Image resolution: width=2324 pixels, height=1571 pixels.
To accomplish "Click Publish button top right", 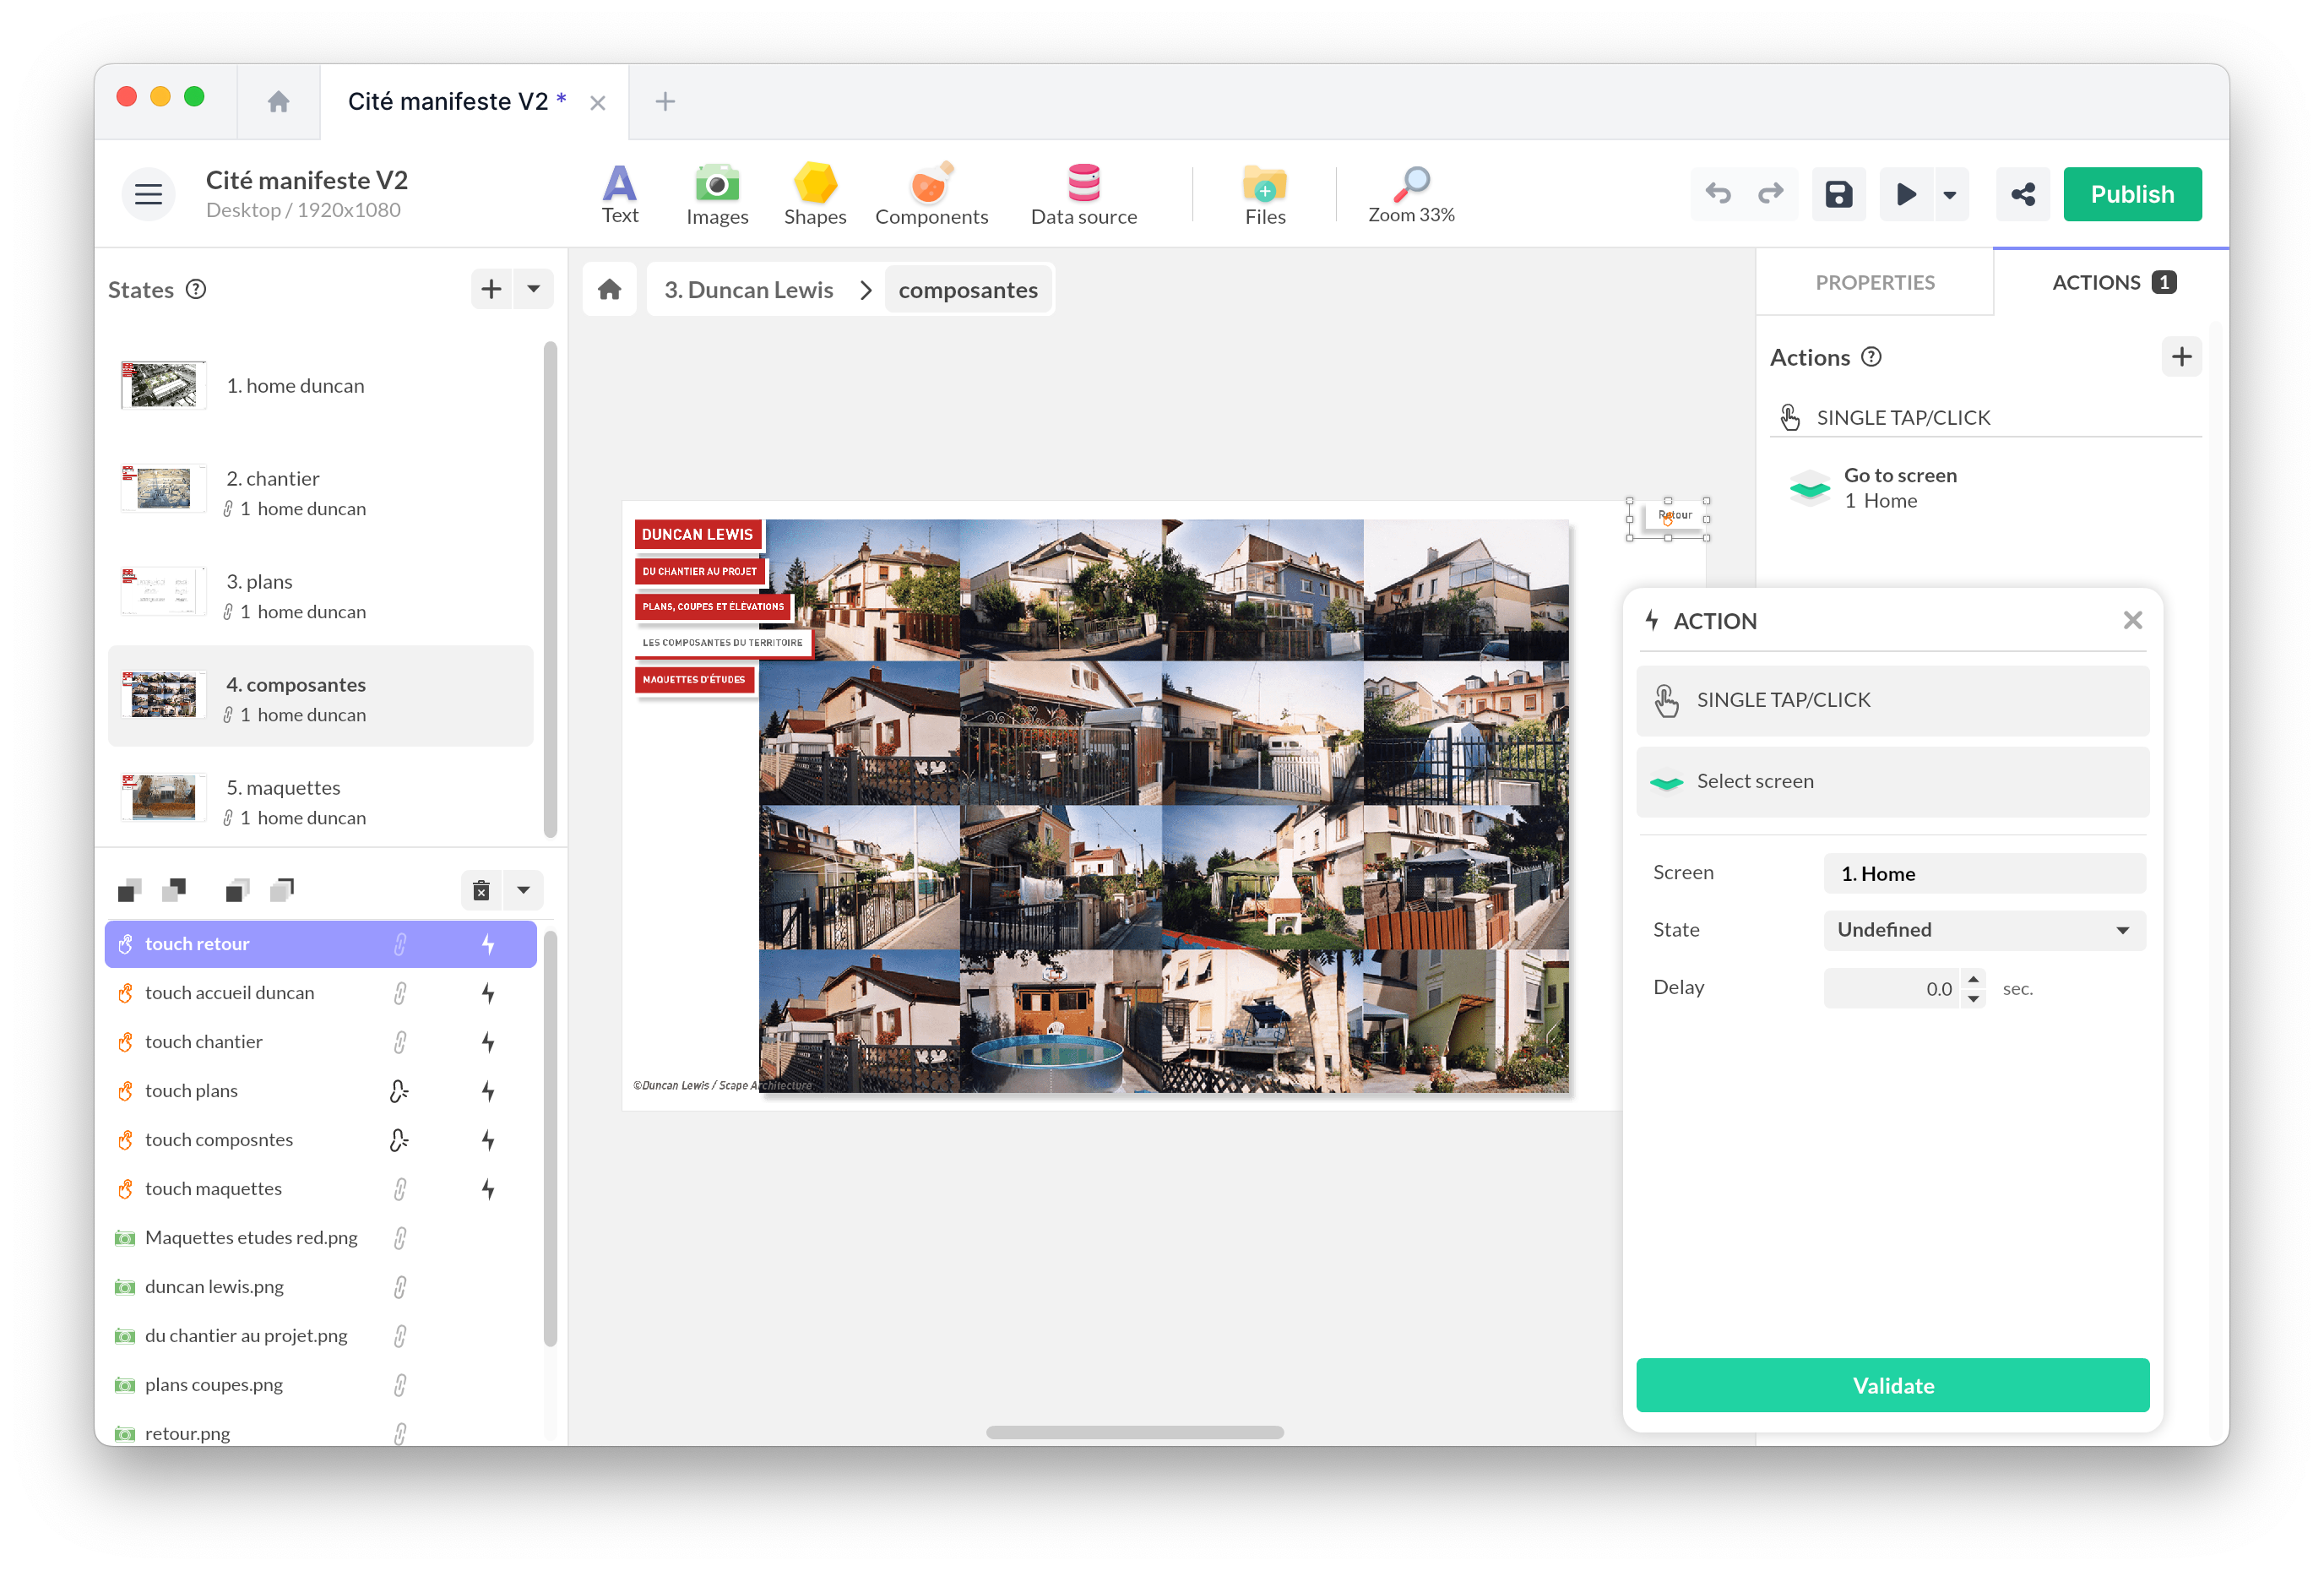I will [x=2133, y=193].
